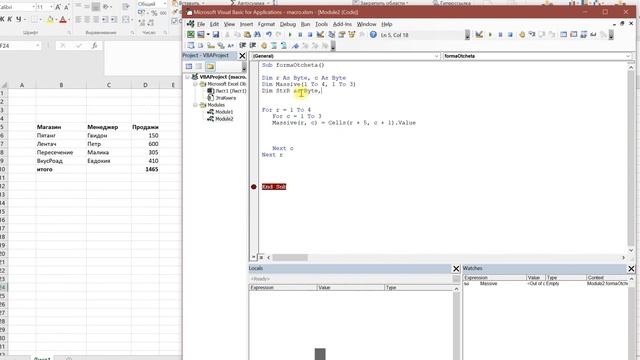Open the Tools menu

321,24
